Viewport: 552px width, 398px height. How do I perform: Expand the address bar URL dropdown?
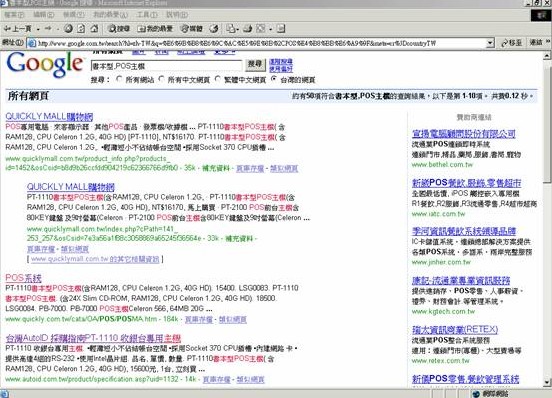pyautogui.click(x=490, y=43)
